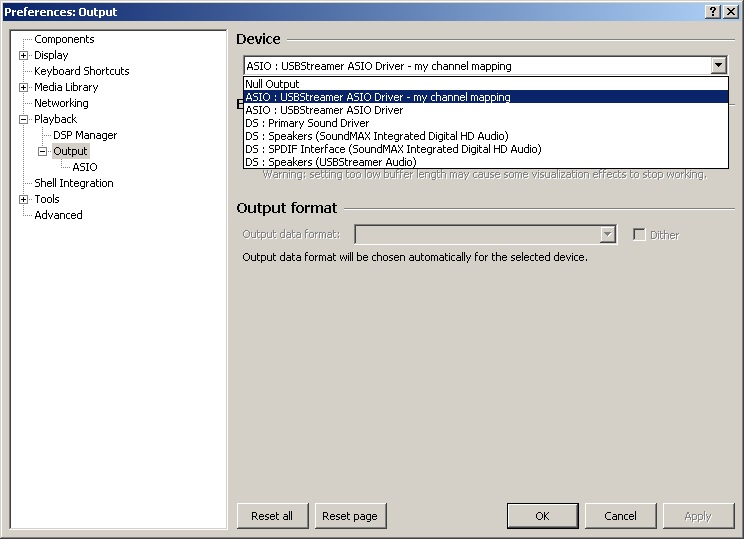Open the Advanced preferences page

pyautogui.click(x=58, y=215)
